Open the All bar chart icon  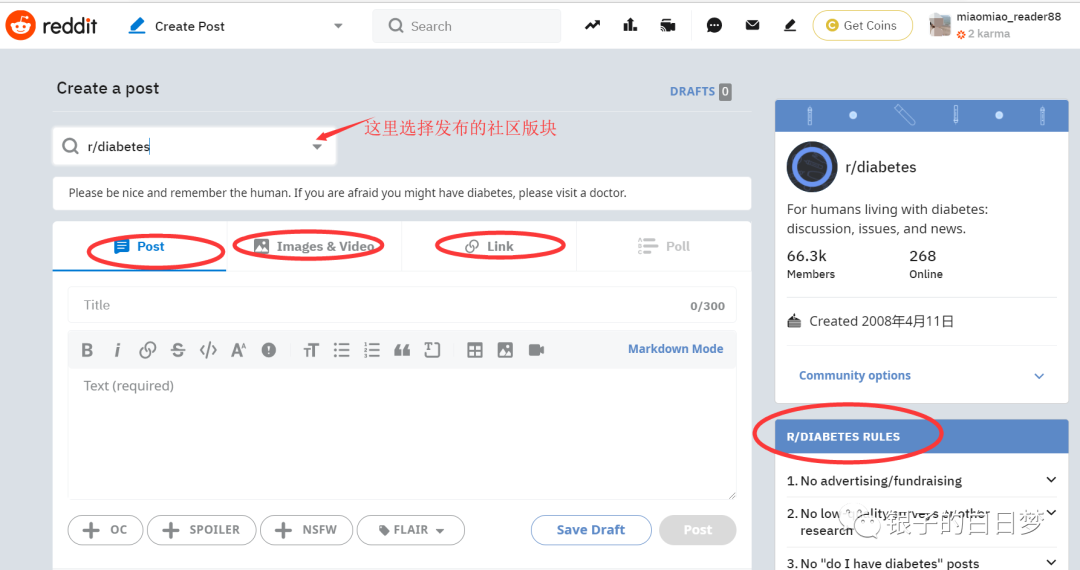click(630, 25)
